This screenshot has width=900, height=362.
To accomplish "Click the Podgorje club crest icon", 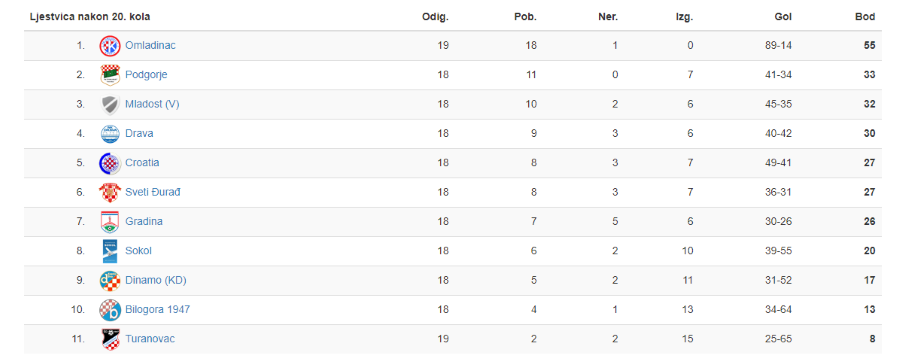I will [110, 75].
